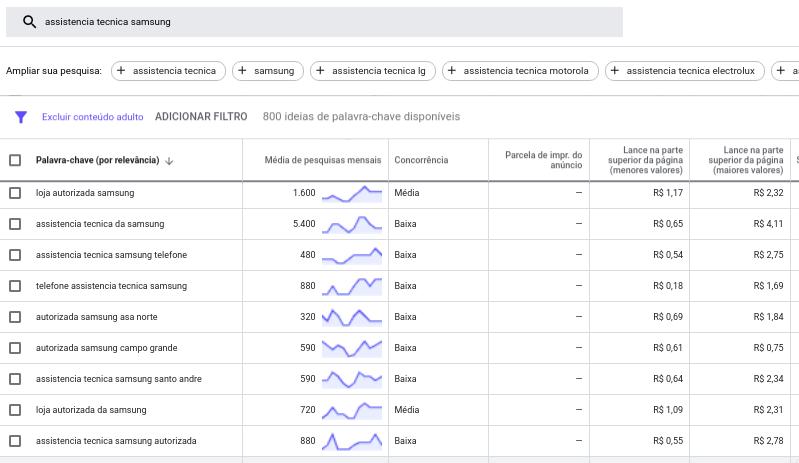Click keyword 'autorizada samsung campo grande'

click(x=106, y=348)
